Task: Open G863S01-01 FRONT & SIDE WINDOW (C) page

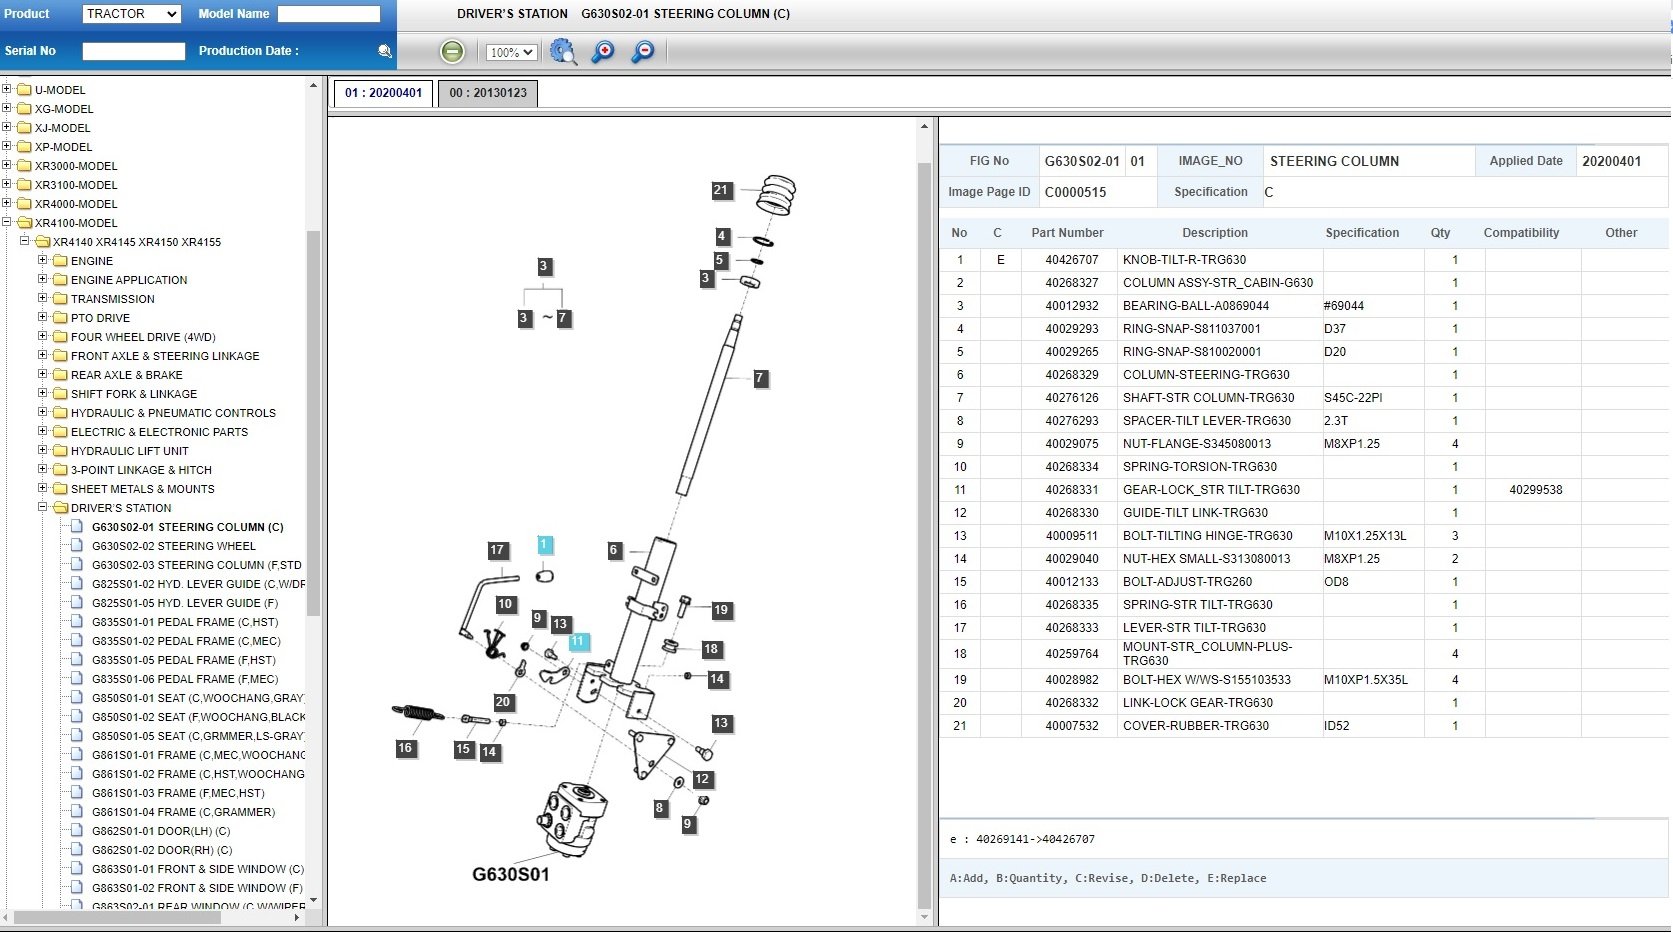Action: (x=198, y=869)
